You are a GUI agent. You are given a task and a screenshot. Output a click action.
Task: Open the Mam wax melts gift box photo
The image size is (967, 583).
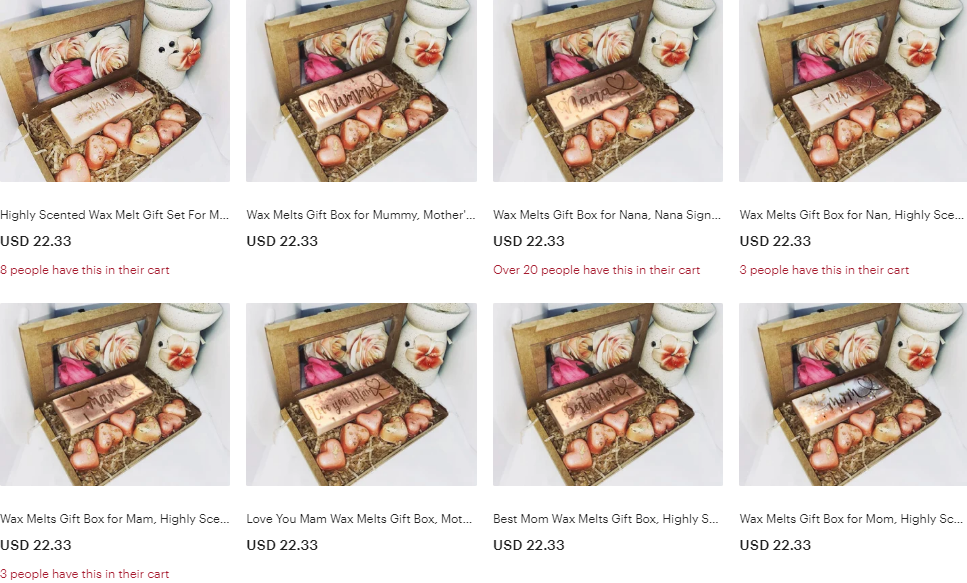pos(115,394)
